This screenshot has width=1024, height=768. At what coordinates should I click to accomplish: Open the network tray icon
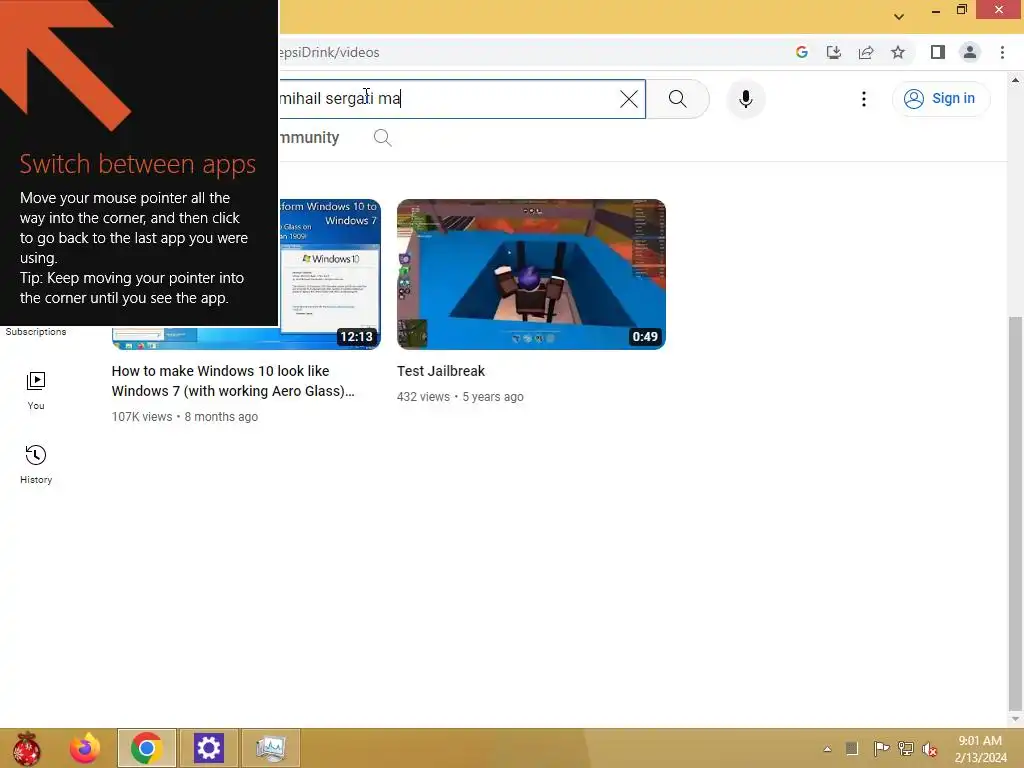pos(906,748)
